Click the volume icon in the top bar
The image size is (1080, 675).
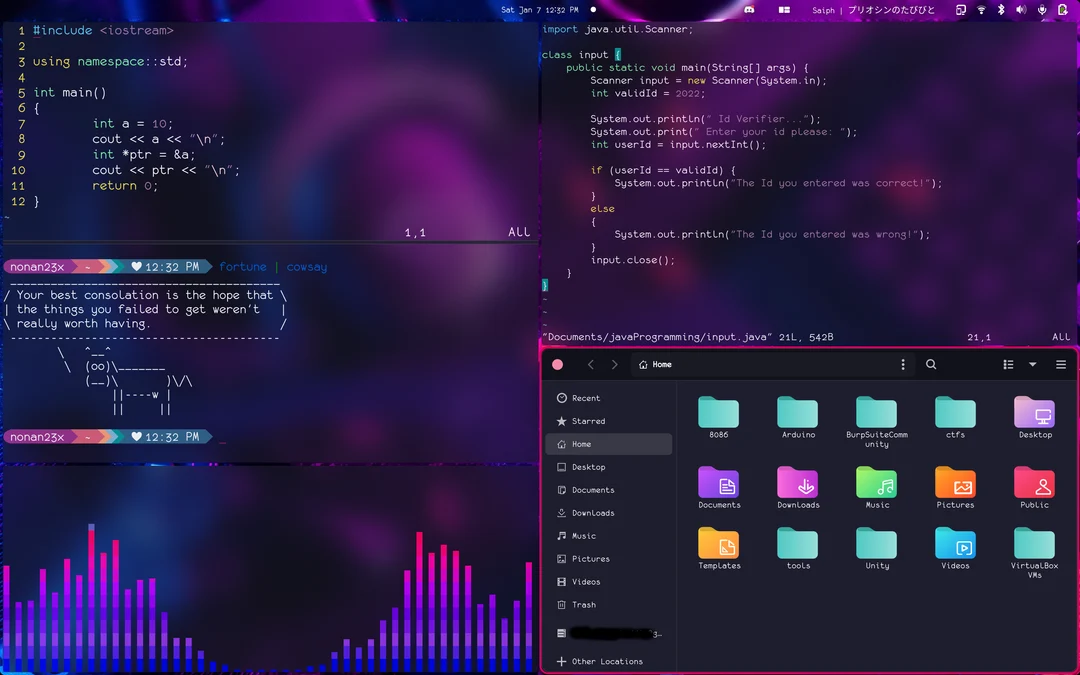[1022, 9]
